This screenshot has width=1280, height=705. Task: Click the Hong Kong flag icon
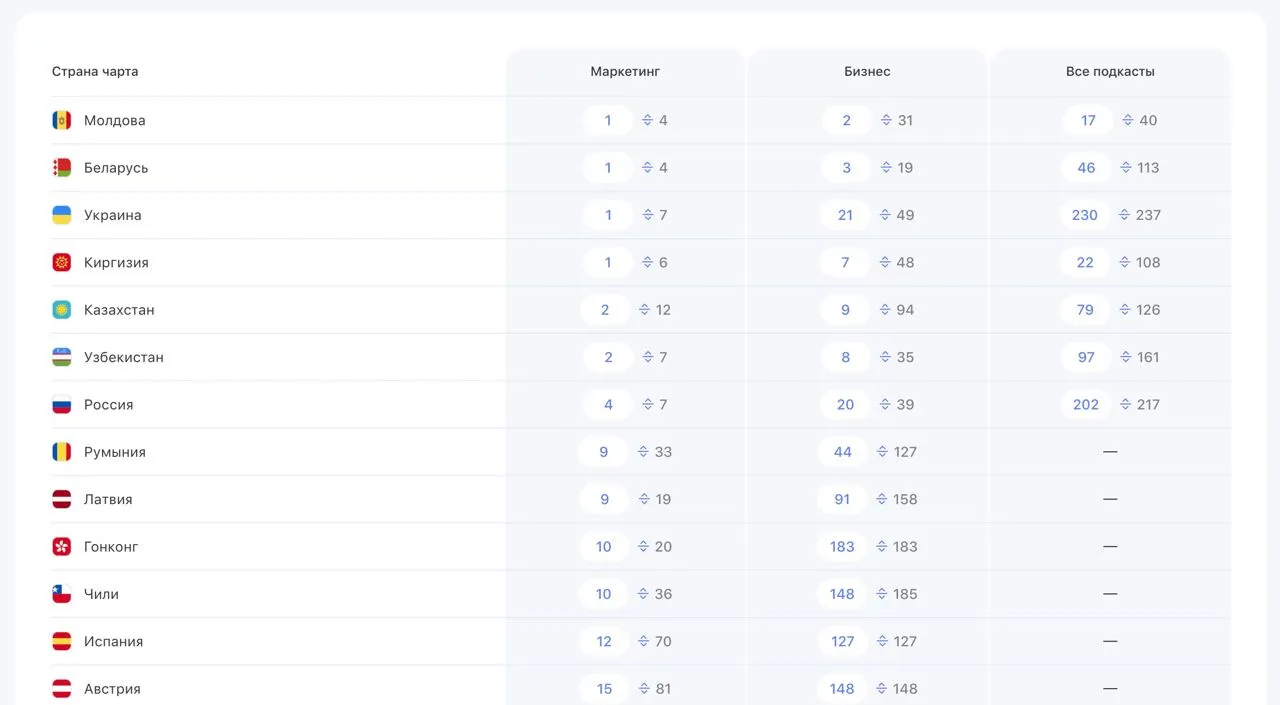[62, 547]
